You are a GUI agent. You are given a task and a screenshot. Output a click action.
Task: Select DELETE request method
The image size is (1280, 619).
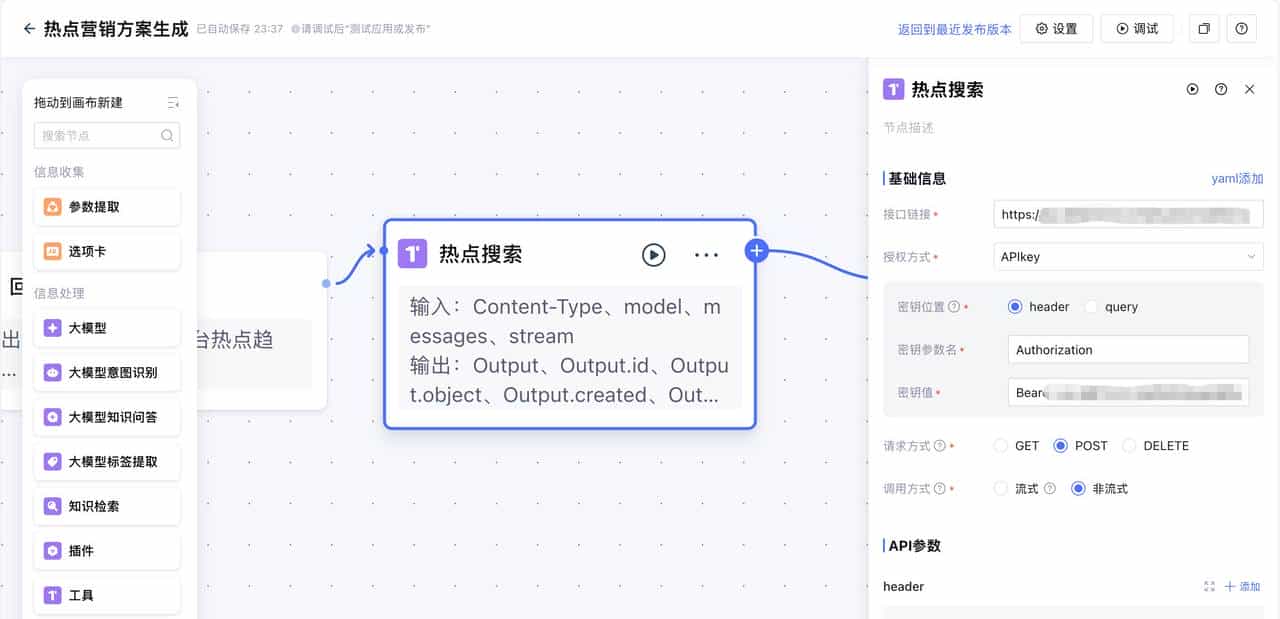click(1129, 446)
